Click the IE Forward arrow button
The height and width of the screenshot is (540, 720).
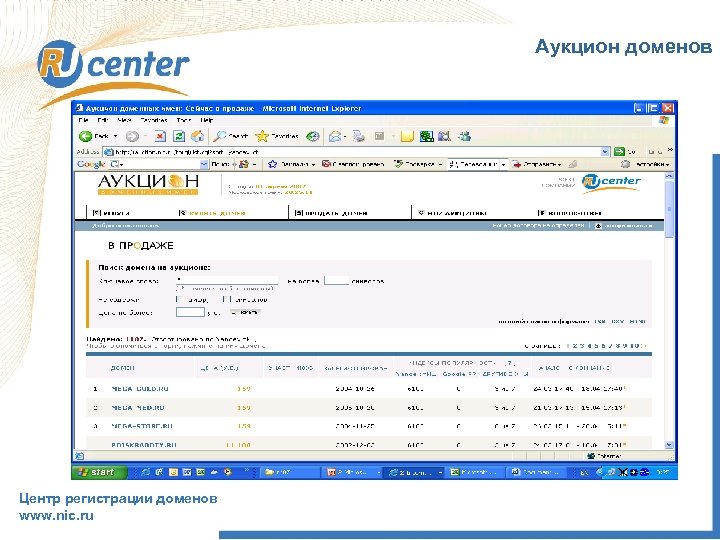(x=132, y=136)
